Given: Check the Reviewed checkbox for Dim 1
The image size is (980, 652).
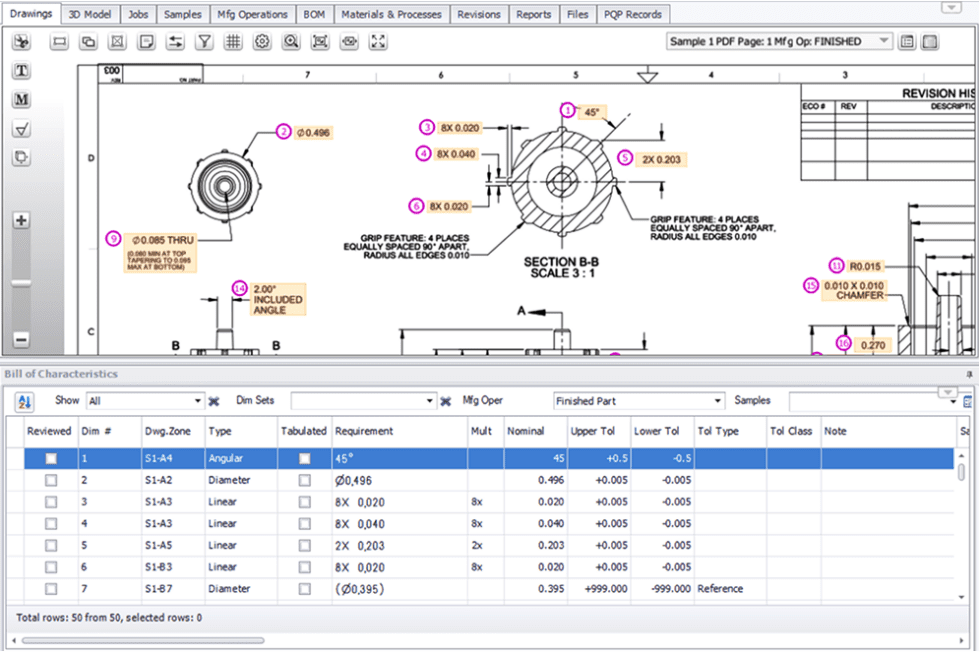Looking at the screenshot, I should coord(51,458).
